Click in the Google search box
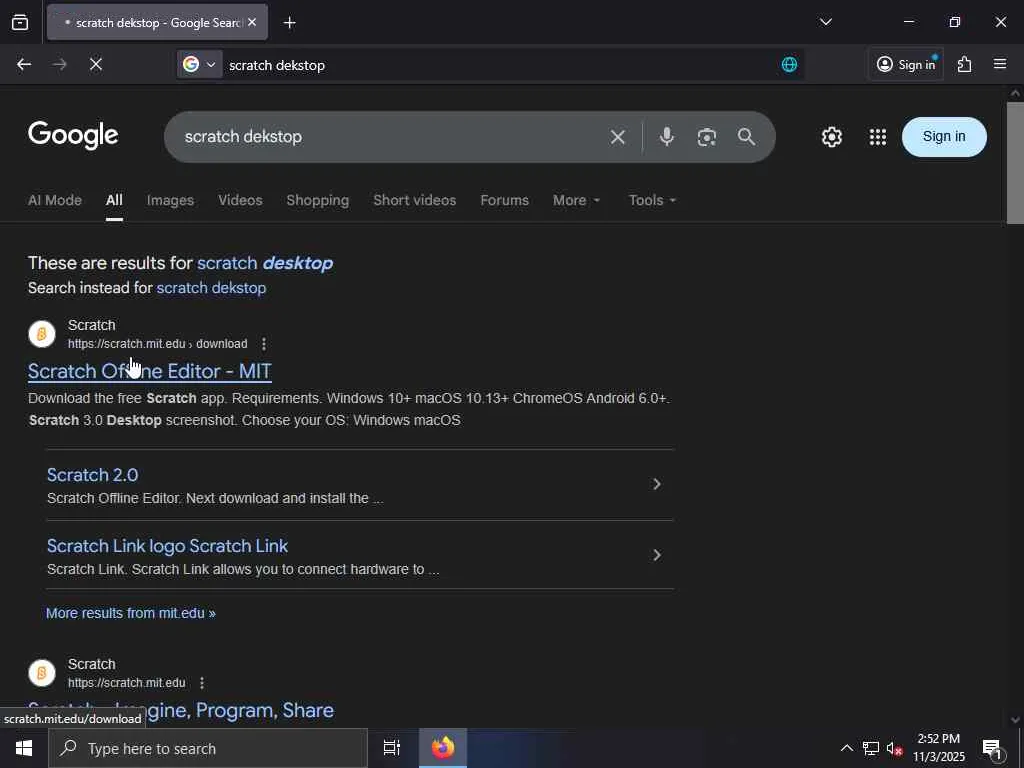Image resolution: width=1024 pixels, height=768 pixels. coord(392,136)
